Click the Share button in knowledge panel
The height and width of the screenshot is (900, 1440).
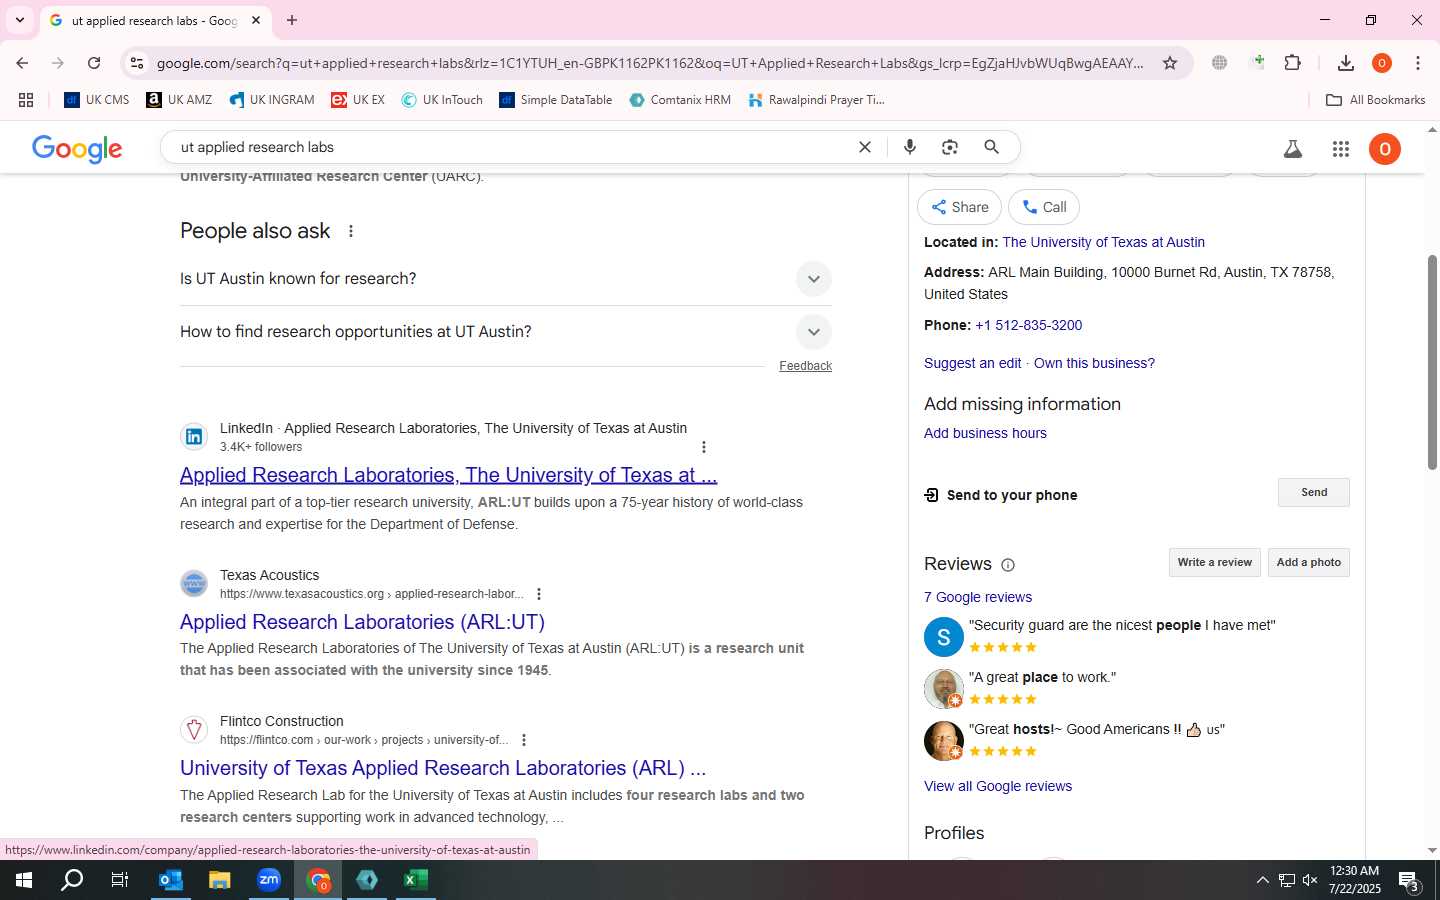959,207
